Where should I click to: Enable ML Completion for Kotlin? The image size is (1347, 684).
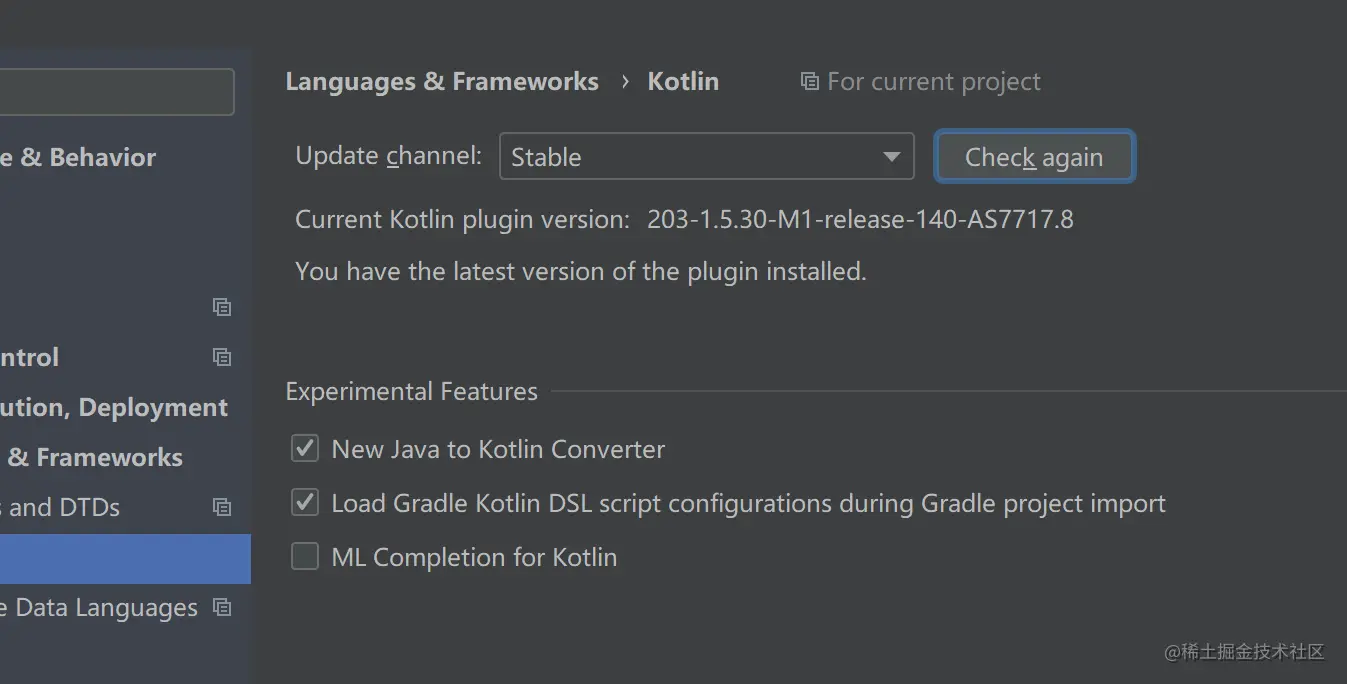[x=305, y=557]
